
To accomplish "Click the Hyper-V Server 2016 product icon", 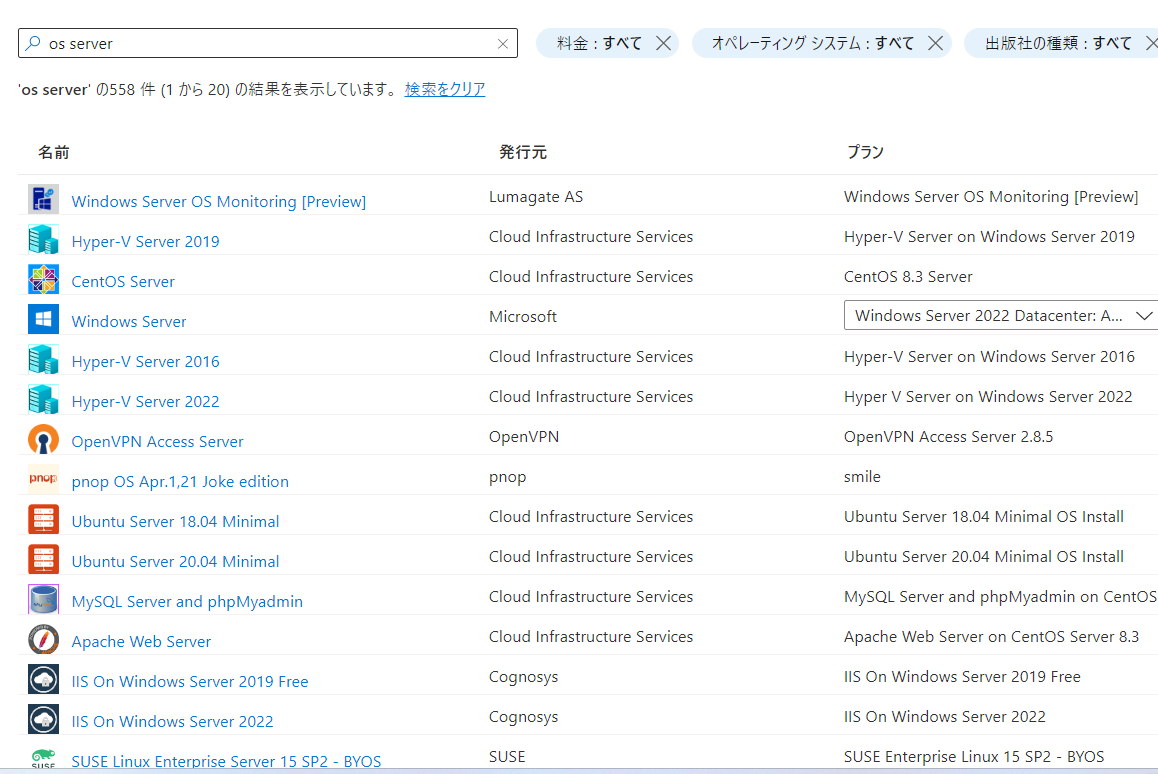I will point(44,360).
